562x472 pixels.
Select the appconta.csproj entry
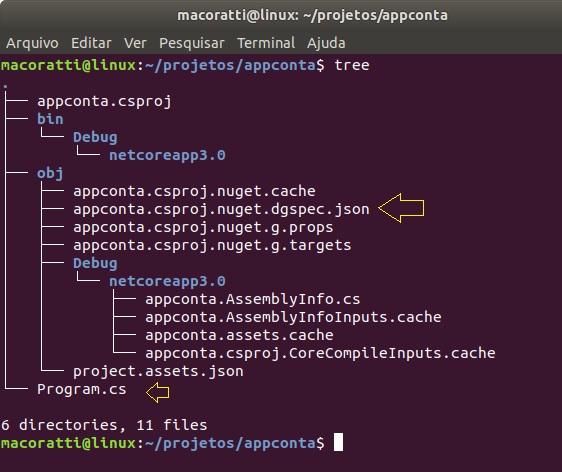(x=104, y=101)
